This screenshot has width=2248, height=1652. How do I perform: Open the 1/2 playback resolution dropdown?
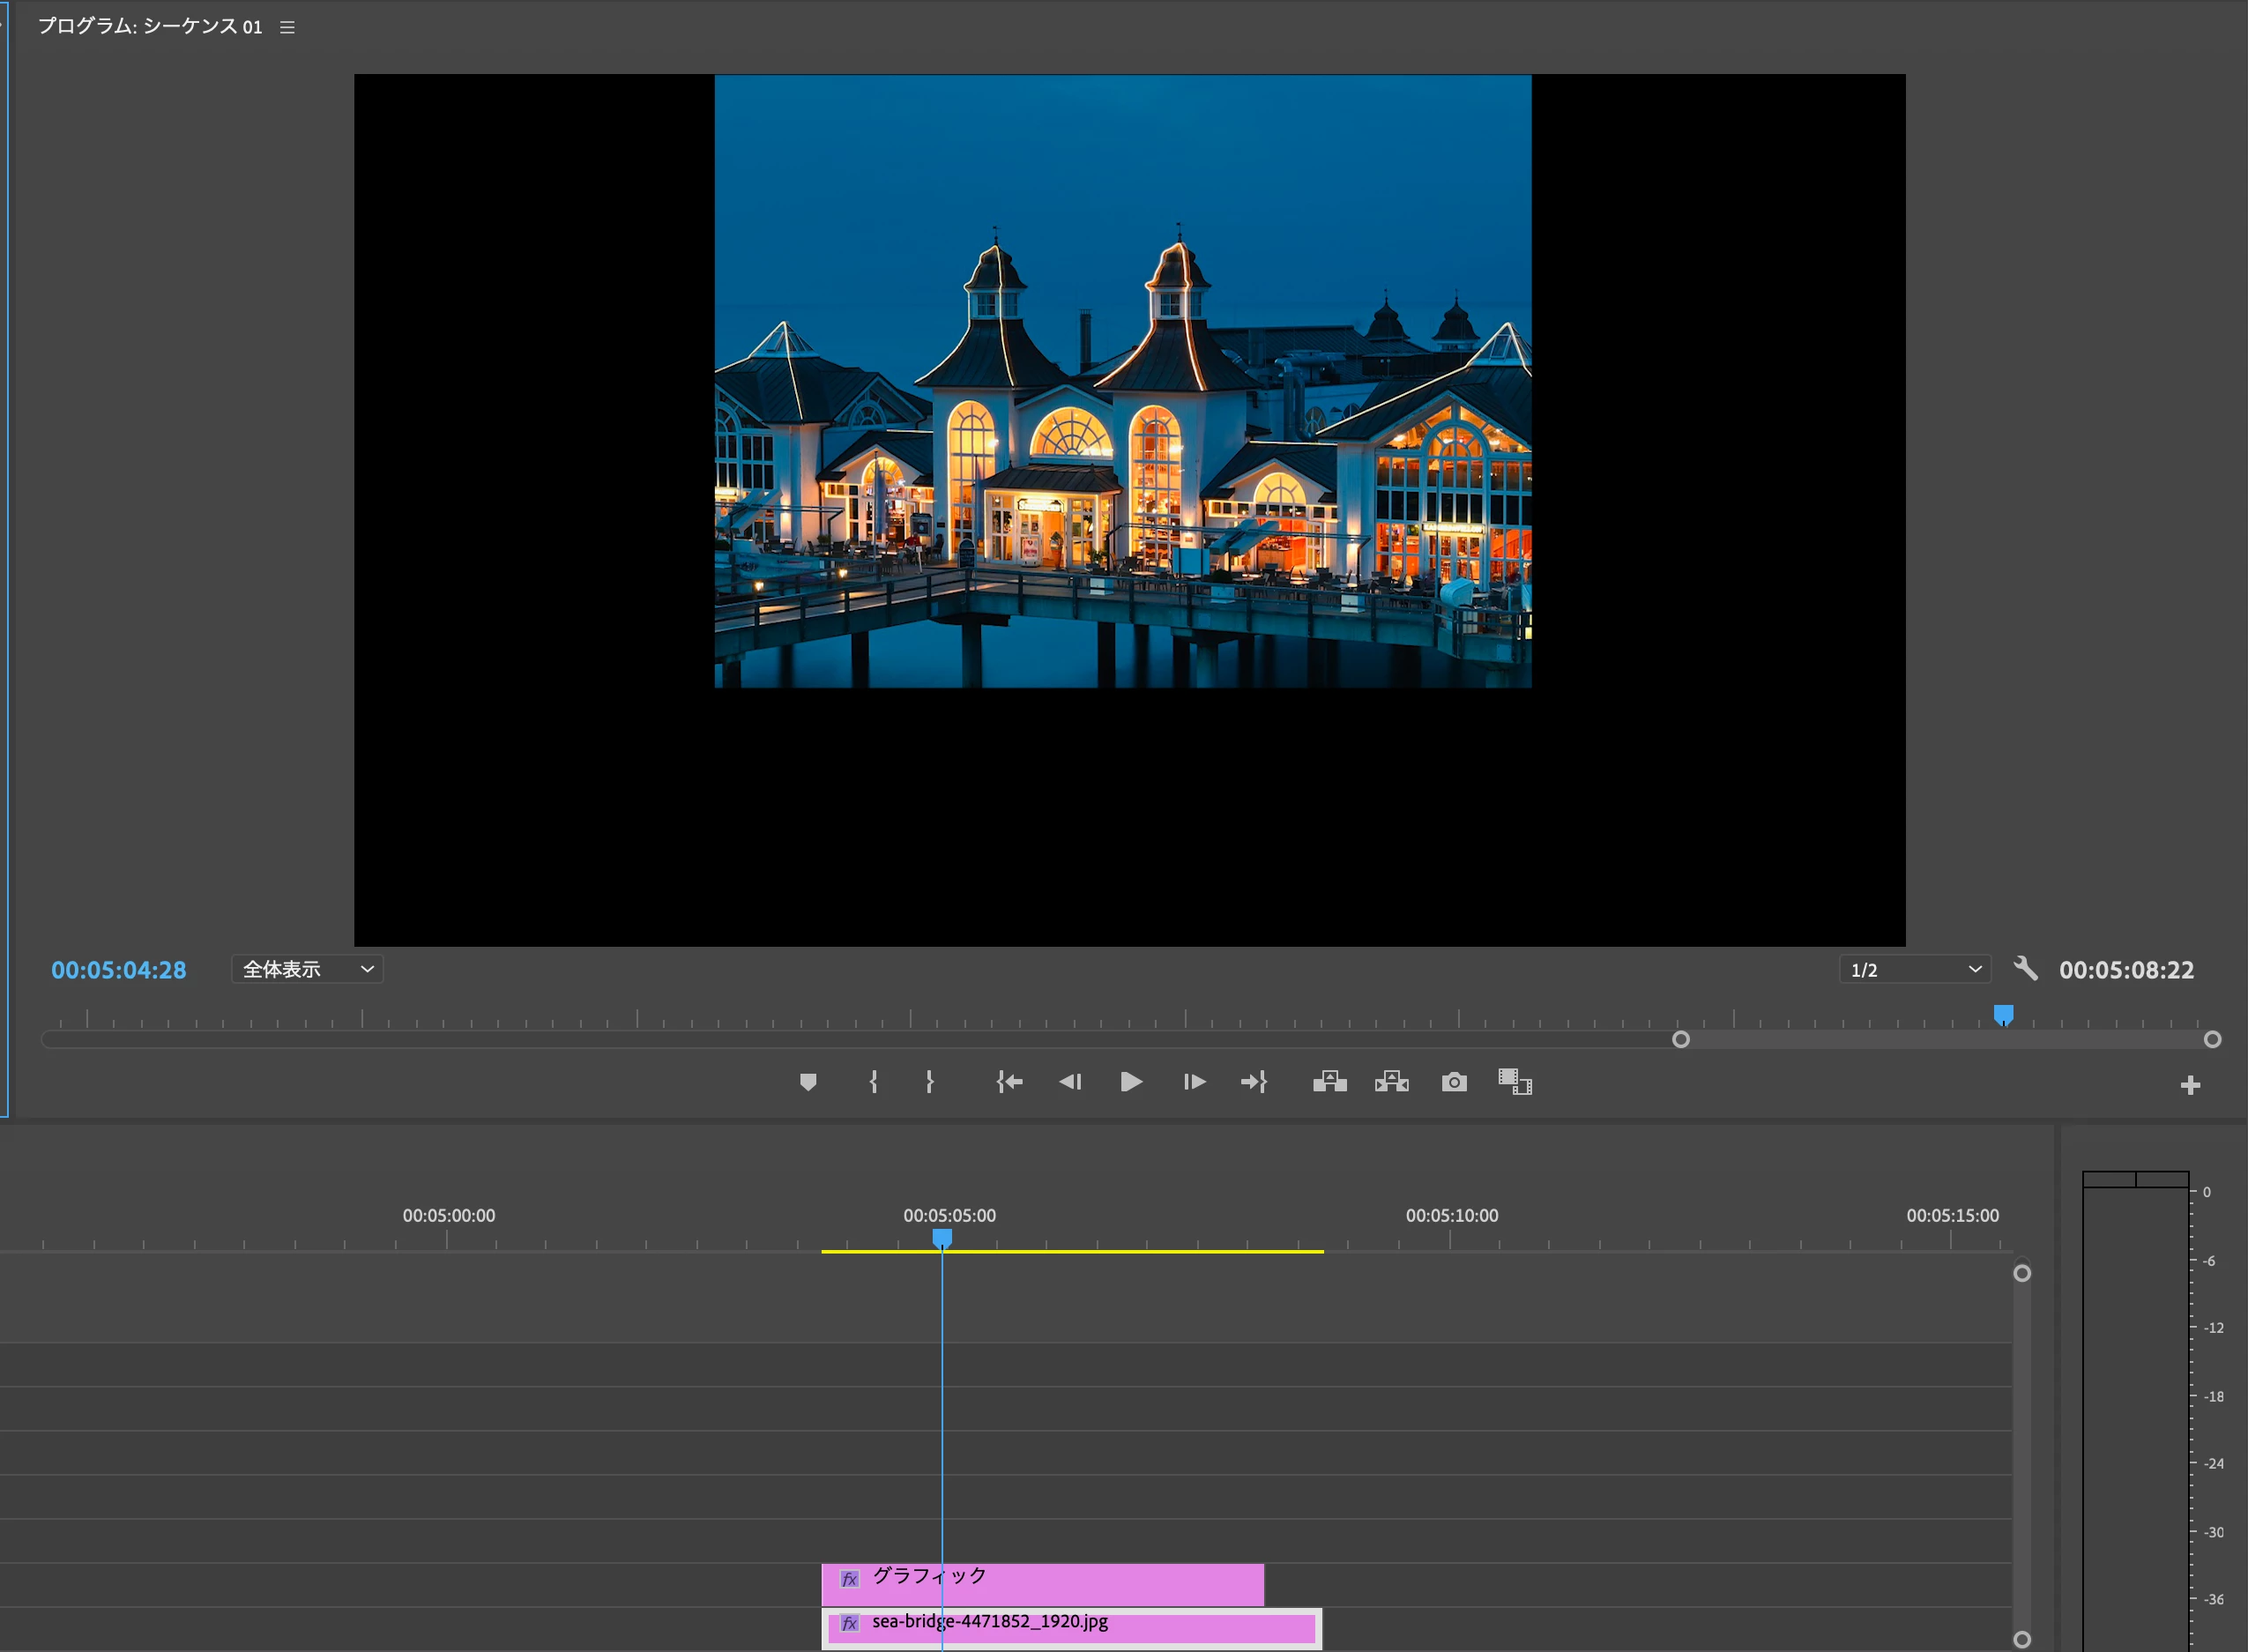click(1914, 970)
